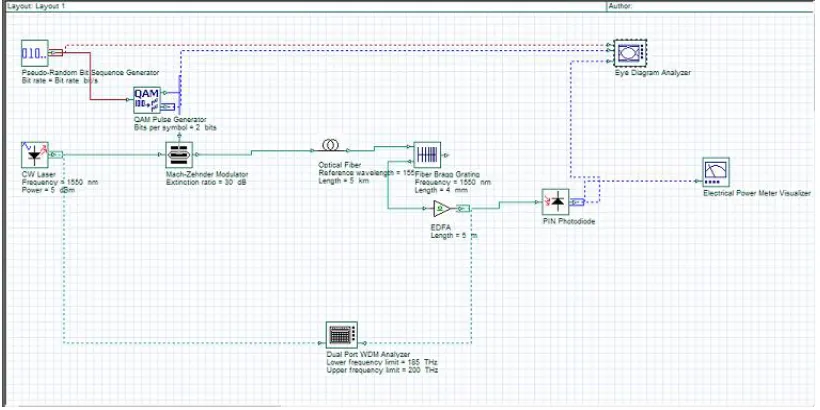820x410 pixels.
Task: Click the Electrical Power Meter Visualizer icon
Action: click(716, 172)
